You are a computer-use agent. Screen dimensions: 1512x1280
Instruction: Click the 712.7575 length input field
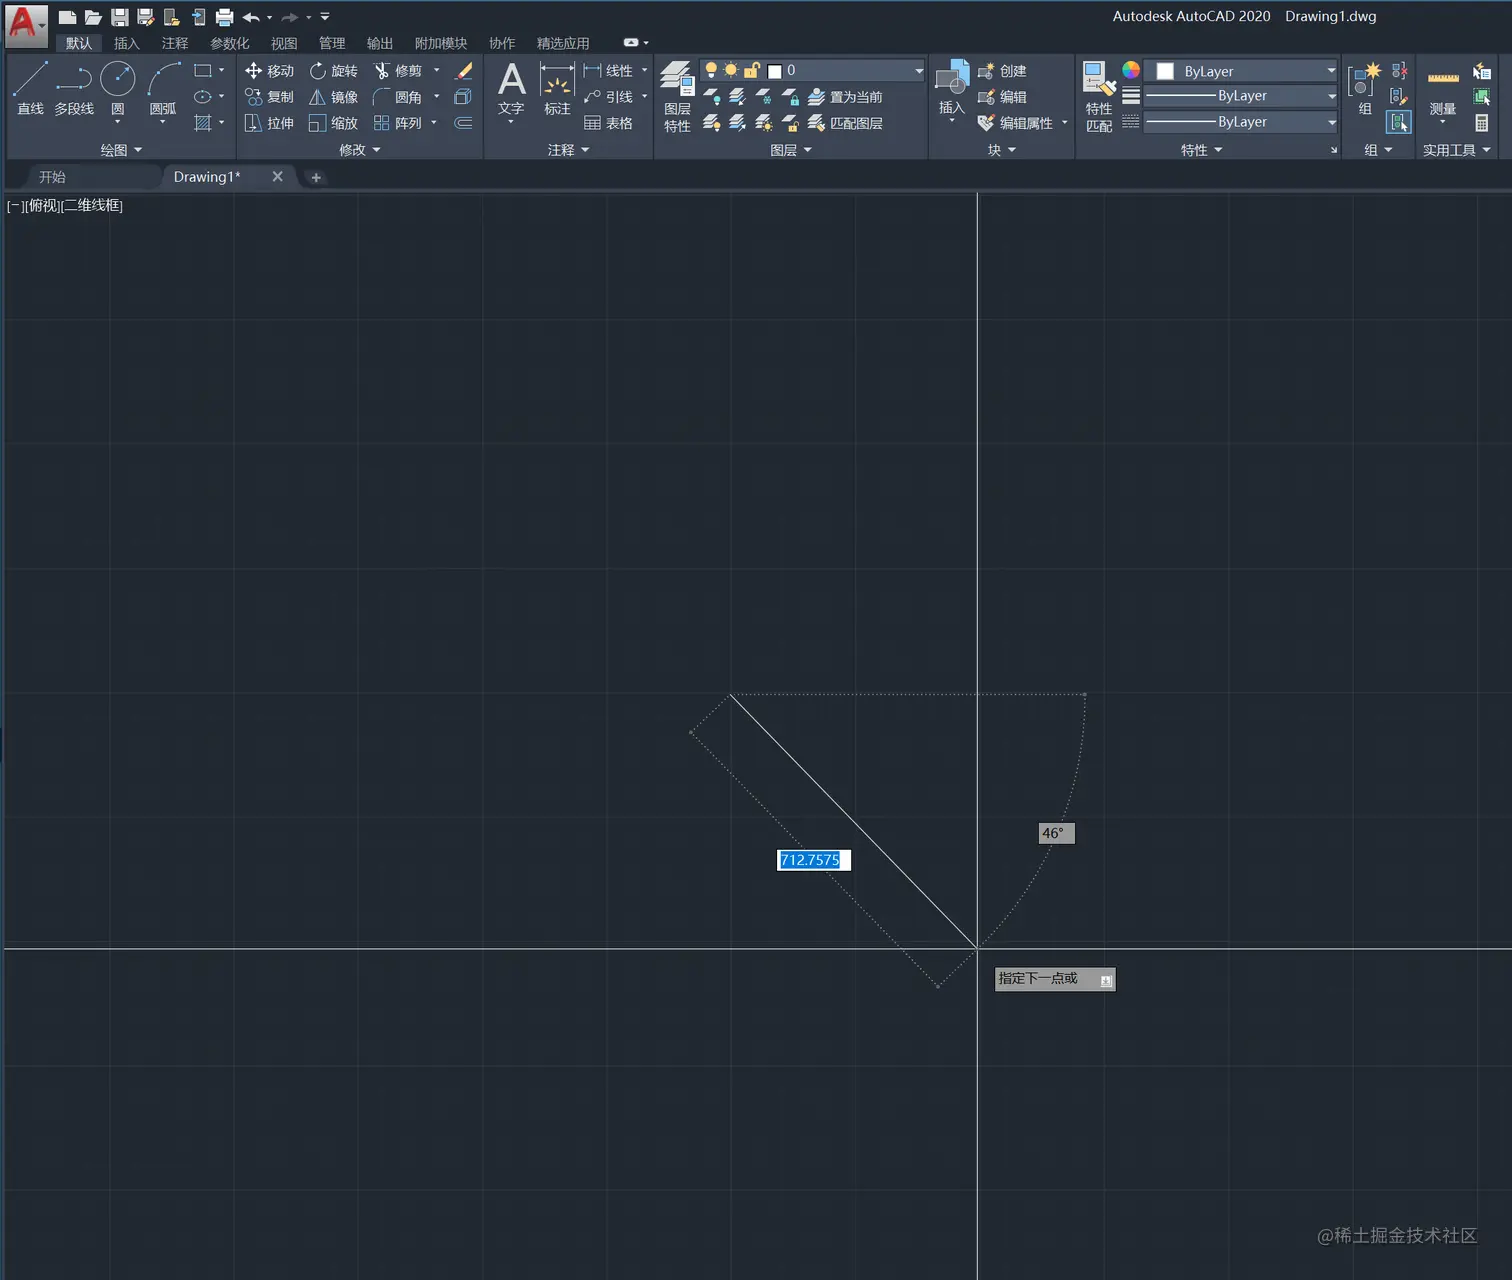pos(814,860)
